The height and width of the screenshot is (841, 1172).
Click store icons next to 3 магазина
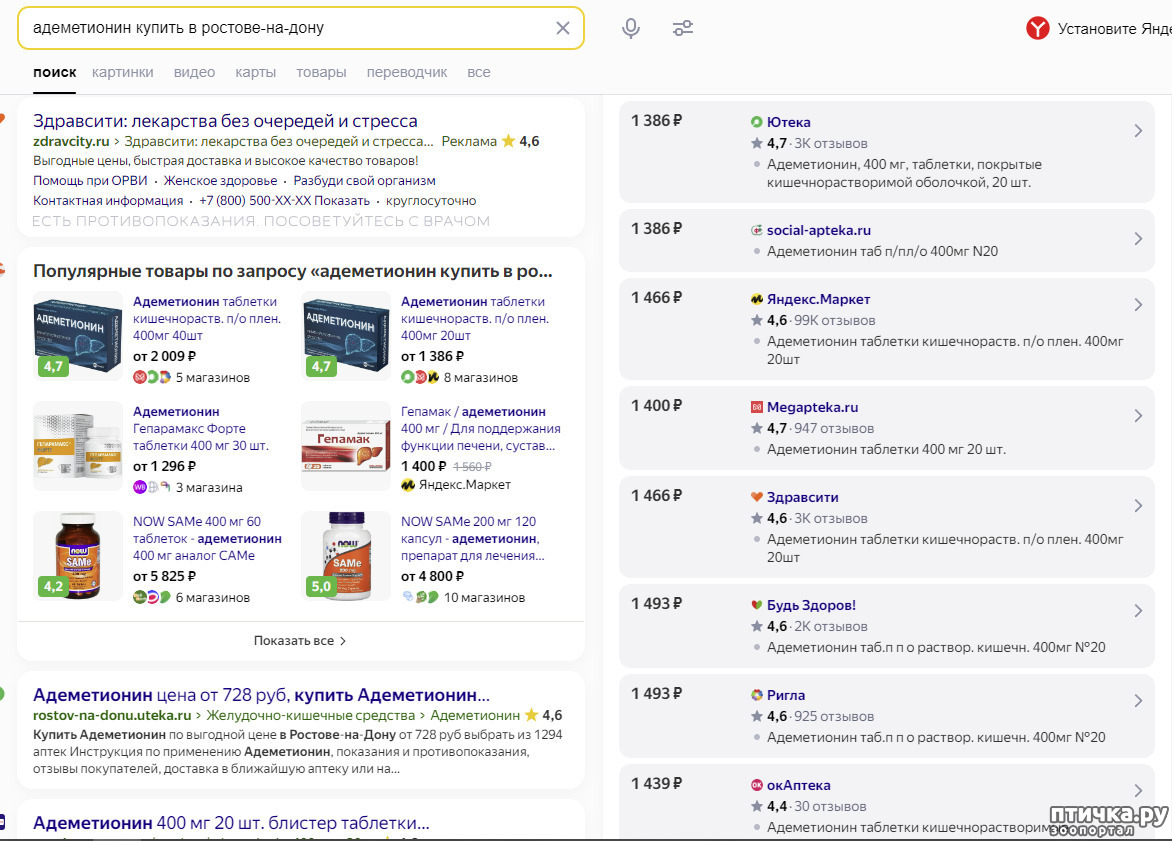(152, 487)
